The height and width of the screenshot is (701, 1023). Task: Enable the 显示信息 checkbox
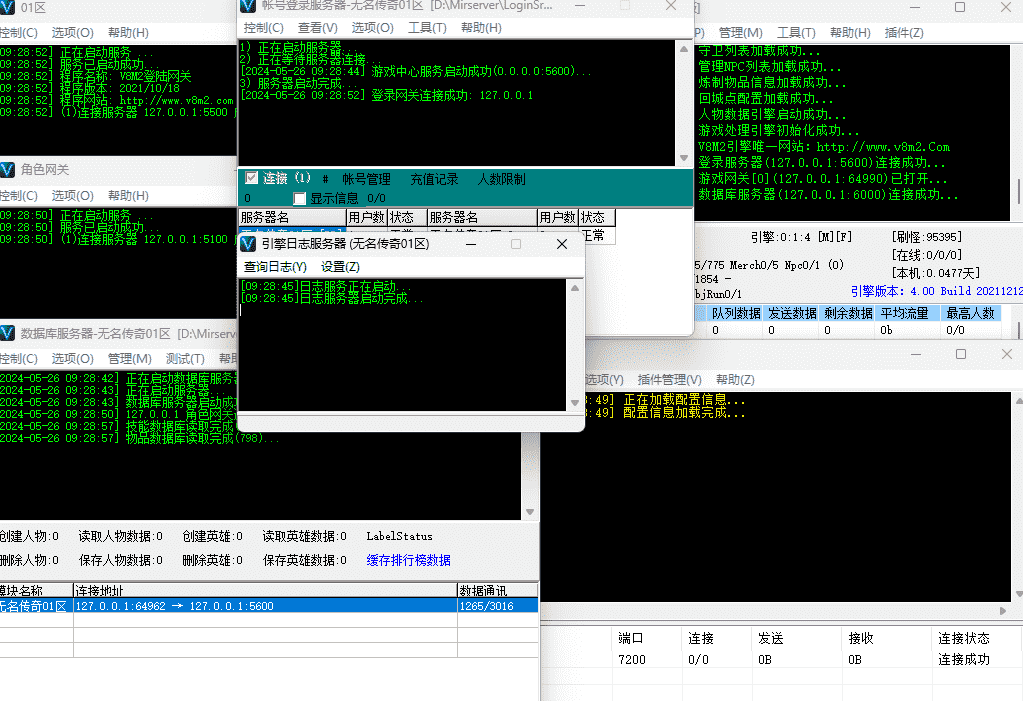click(299, 198)
